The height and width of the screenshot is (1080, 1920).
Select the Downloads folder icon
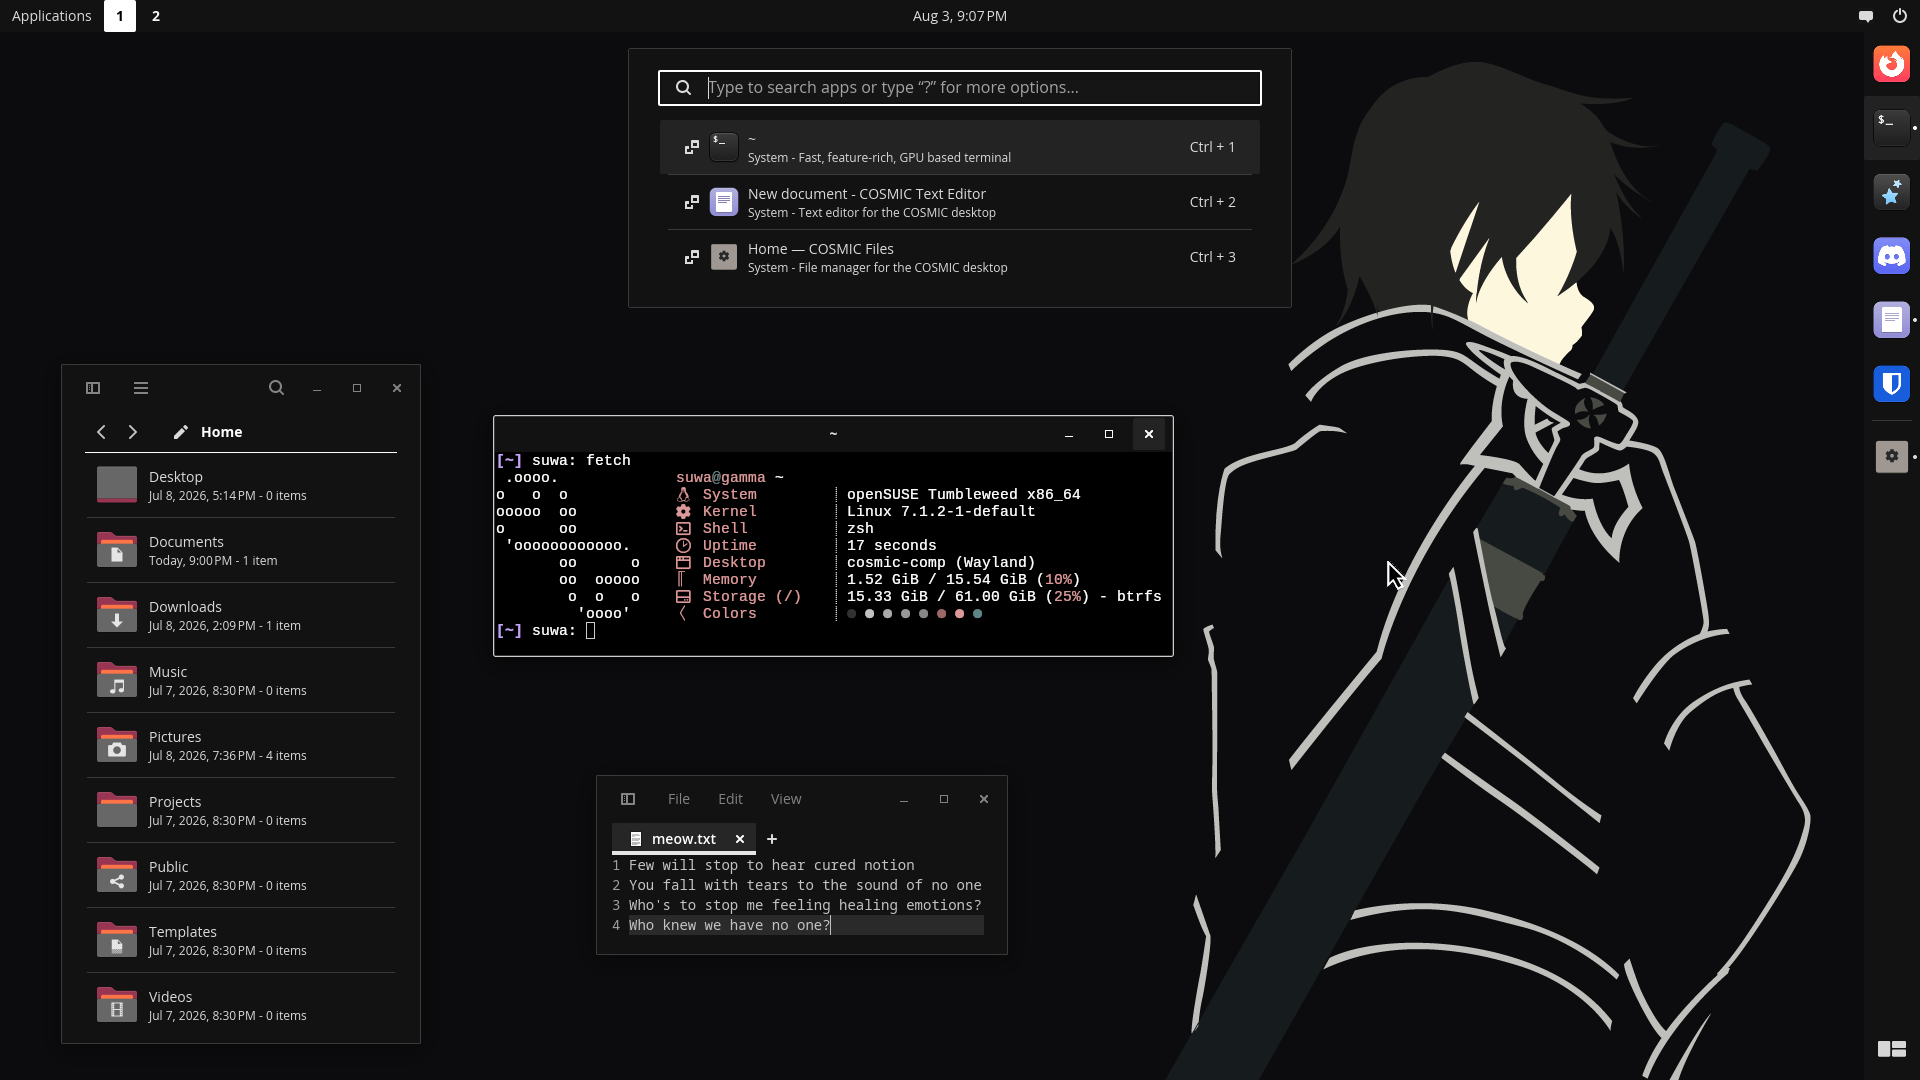click(x=117, y=615)
